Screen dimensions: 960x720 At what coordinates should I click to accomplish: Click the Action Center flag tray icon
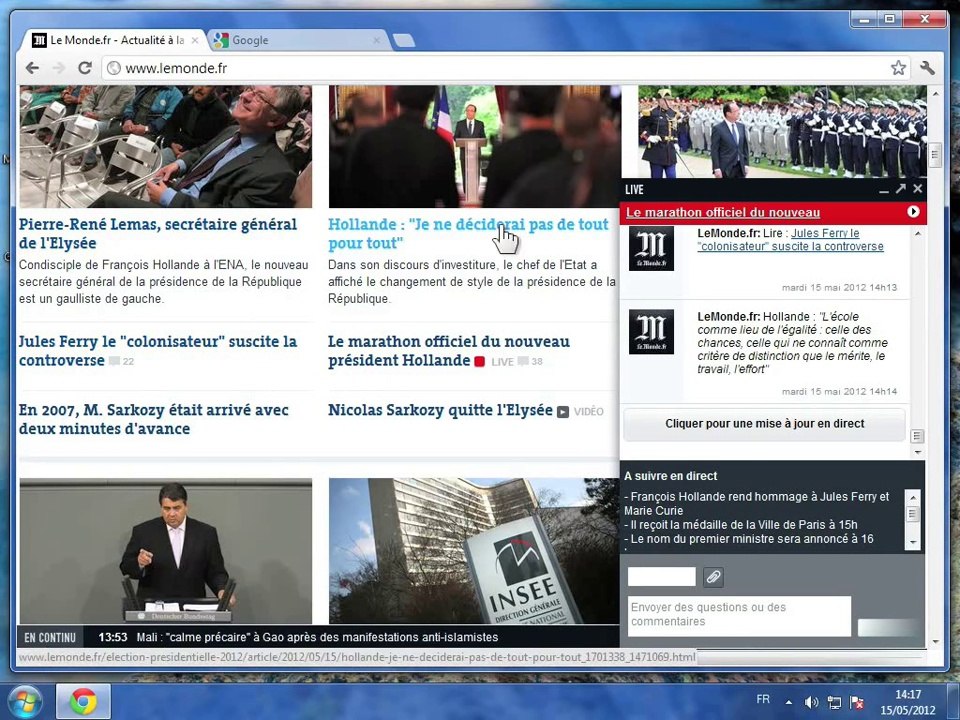point(857,702)
